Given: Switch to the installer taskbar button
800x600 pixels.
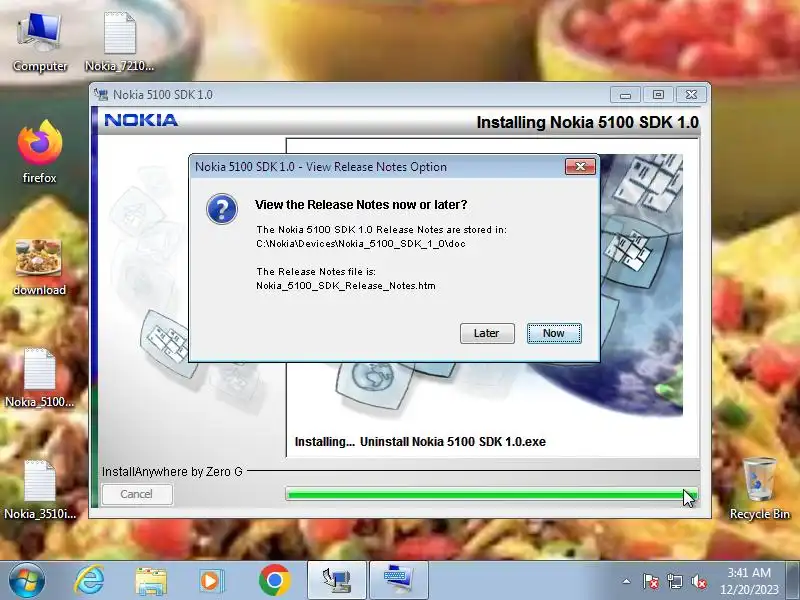Looking at the screenshot, I should [337, 581].
